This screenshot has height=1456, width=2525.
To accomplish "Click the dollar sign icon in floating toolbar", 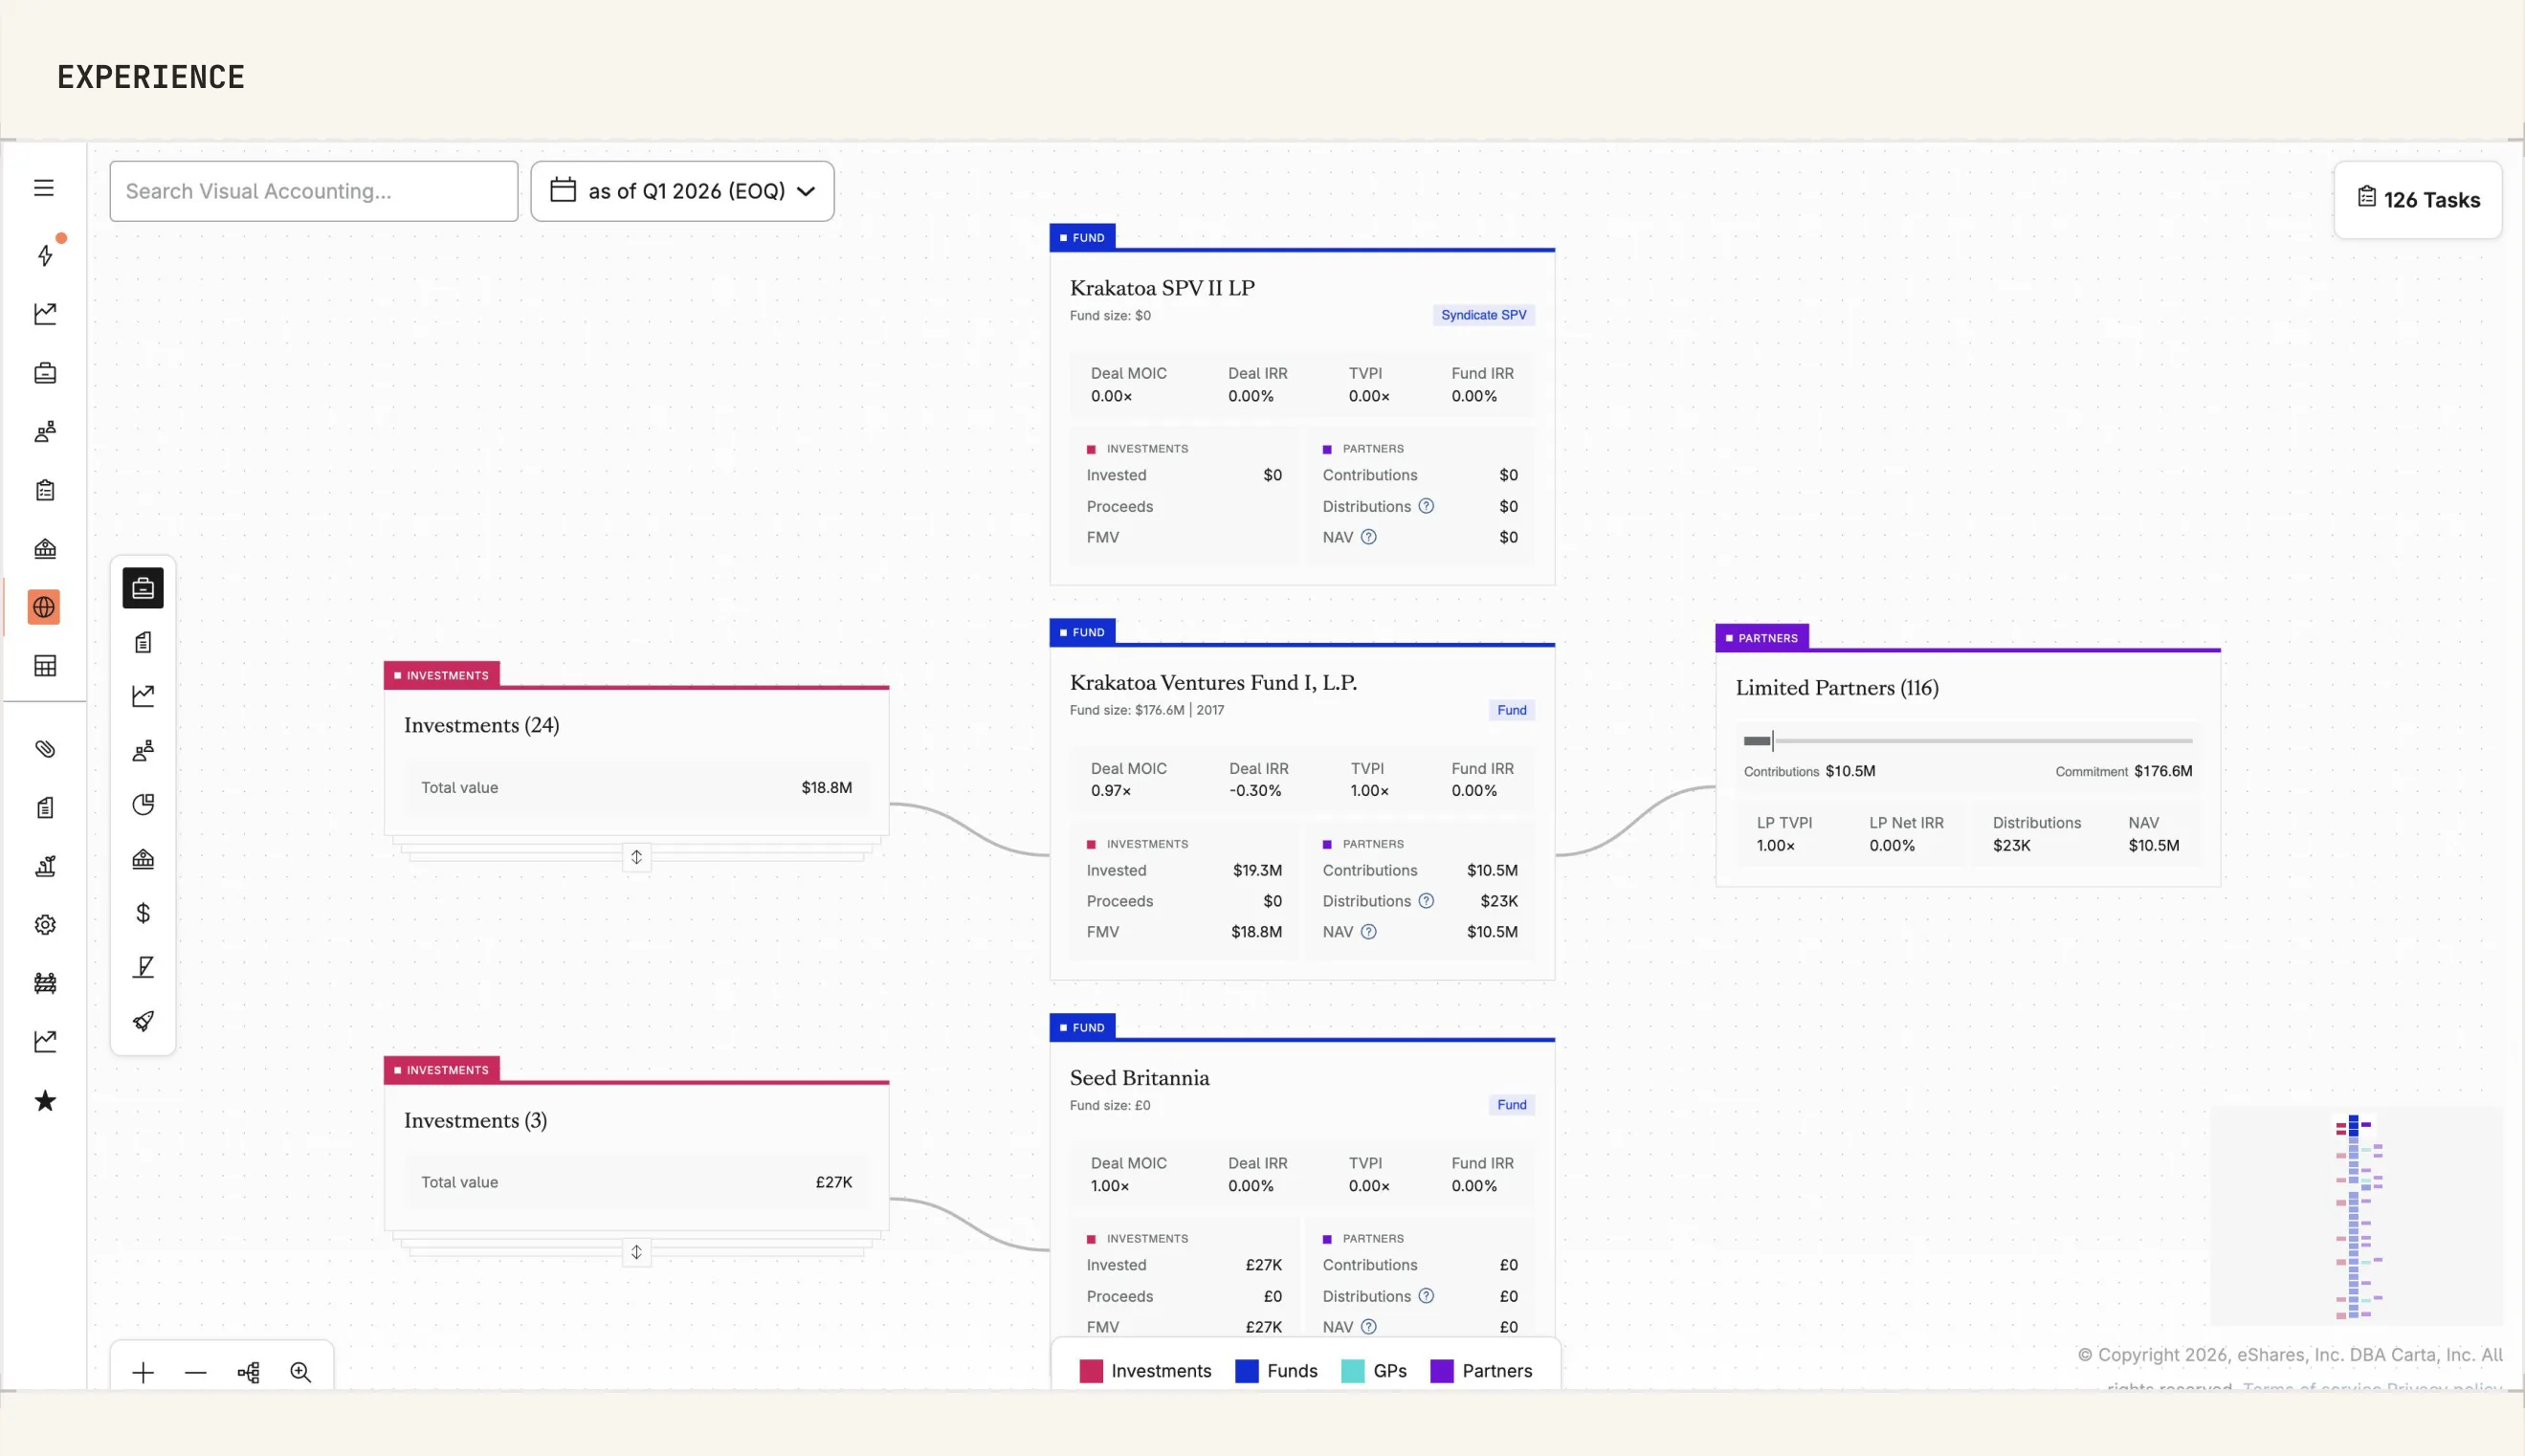I will (x=143, y=913).
